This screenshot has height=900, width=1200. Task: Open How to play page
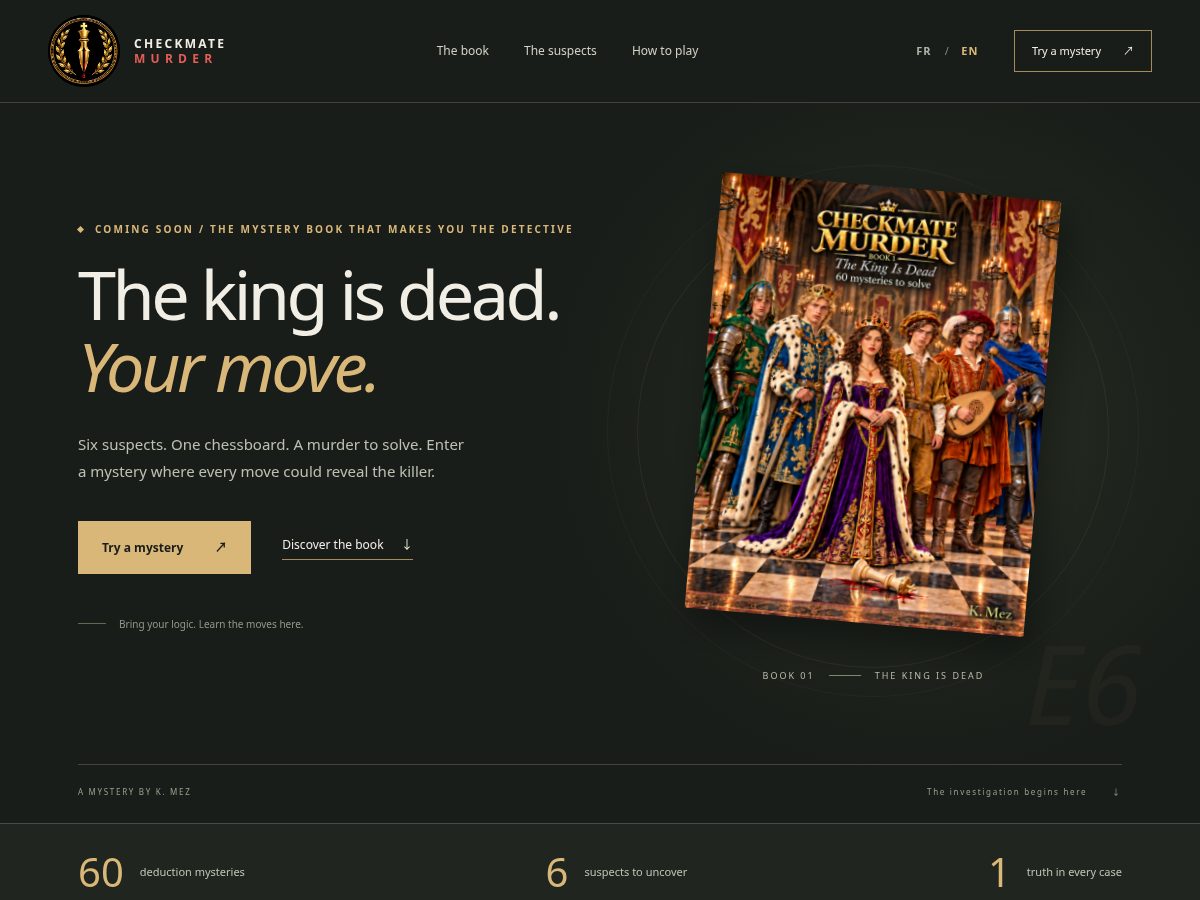click(665, 51)
